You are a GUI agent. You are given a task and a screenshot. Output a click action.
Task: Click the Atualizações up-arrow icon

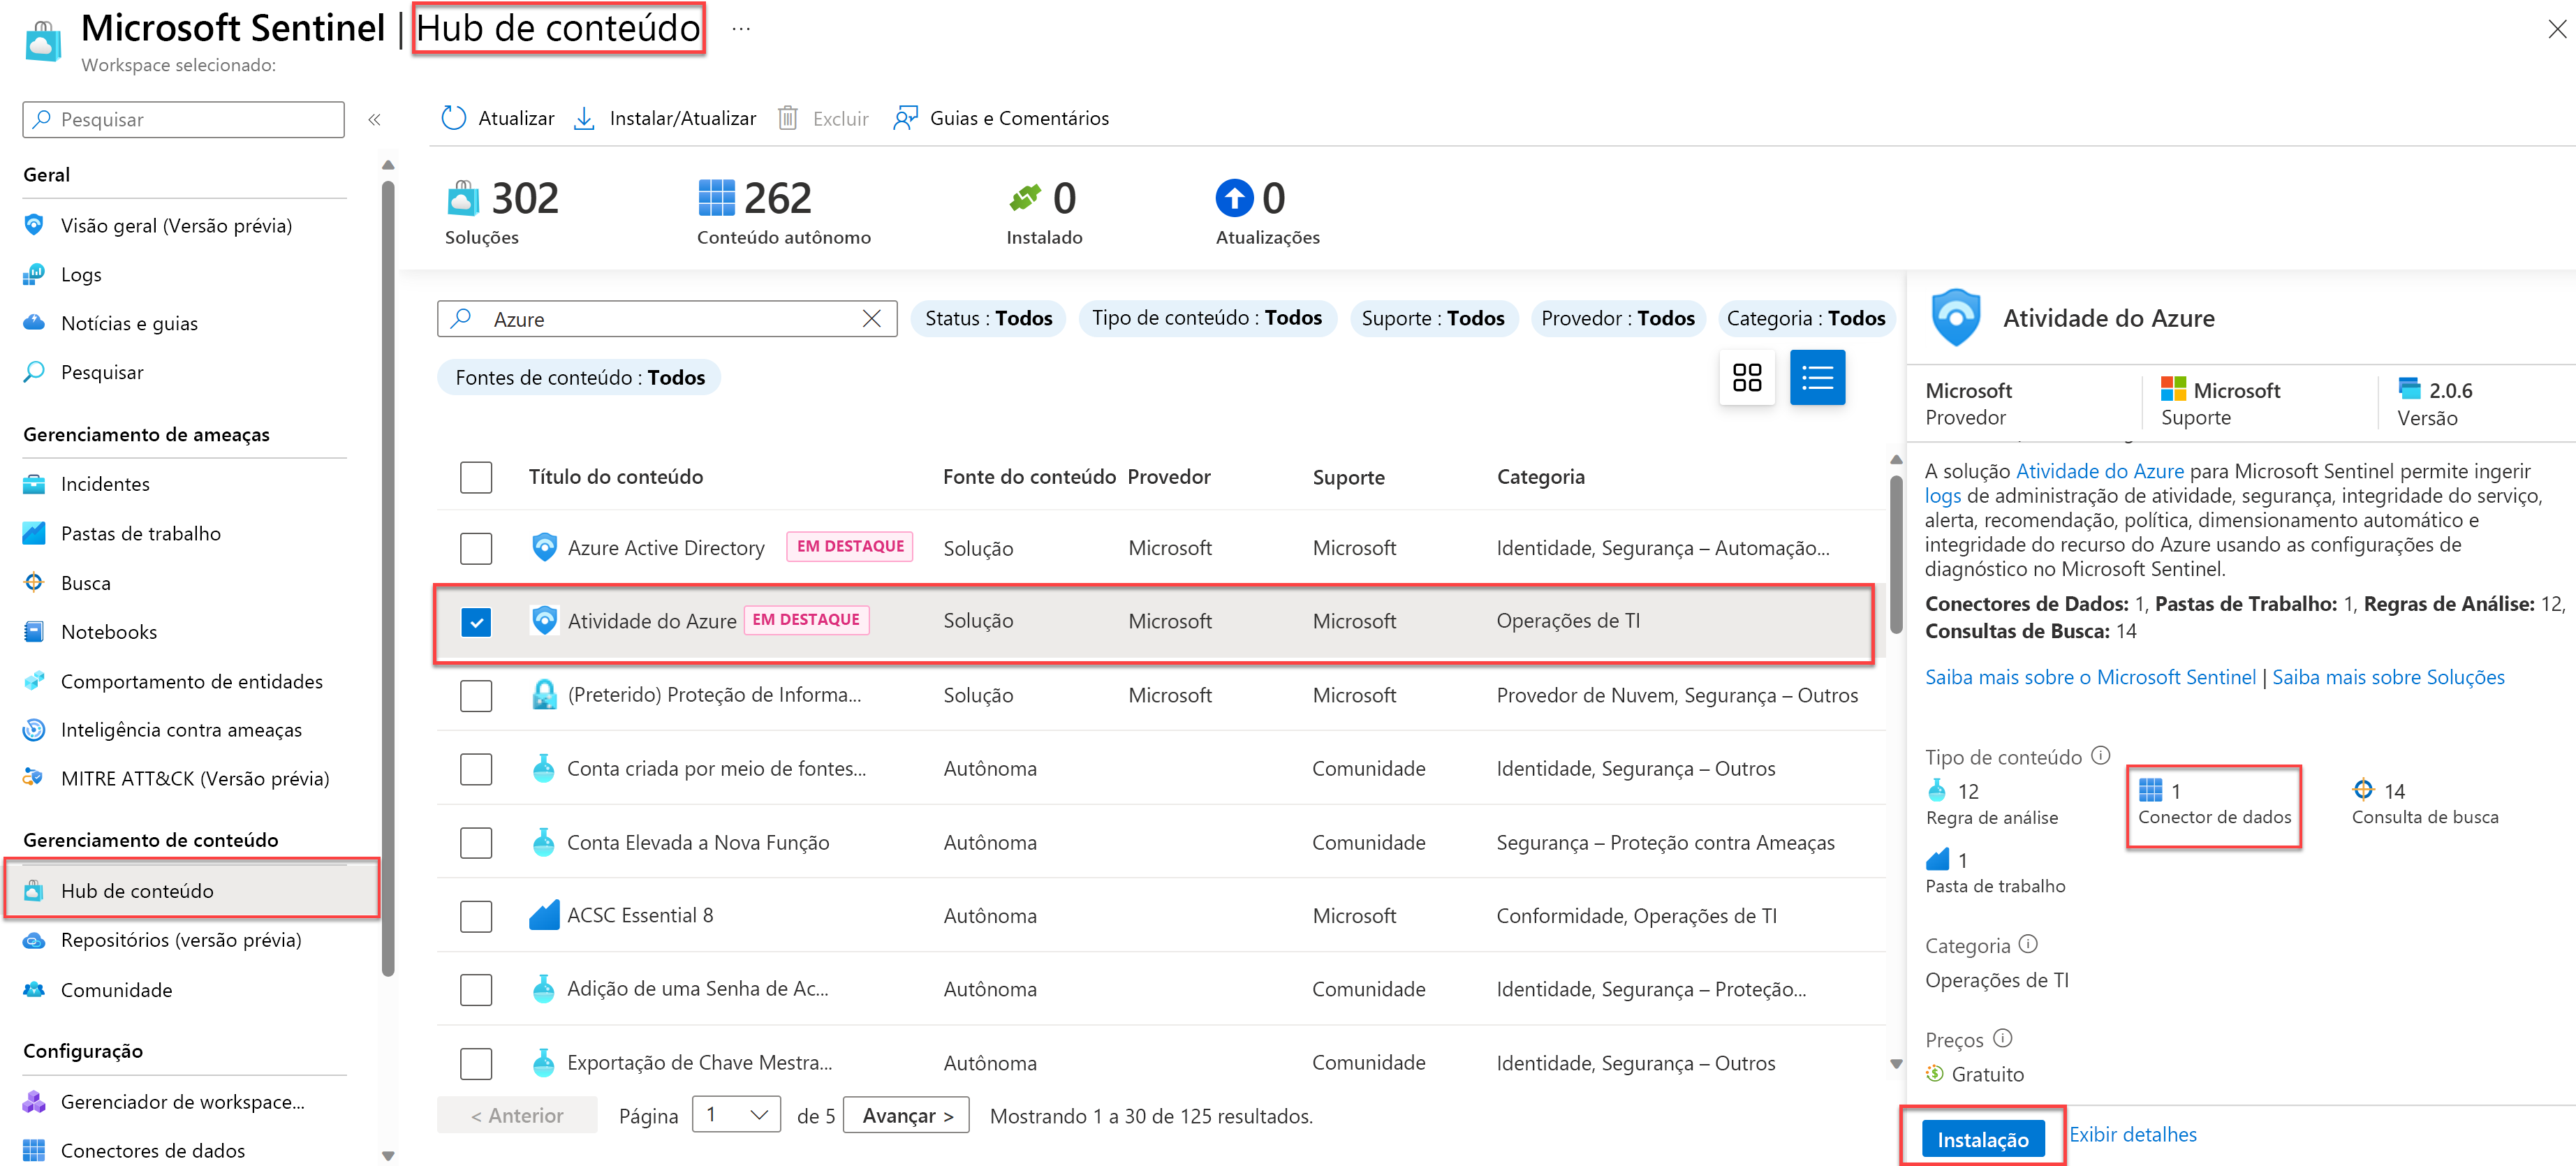1234,198
